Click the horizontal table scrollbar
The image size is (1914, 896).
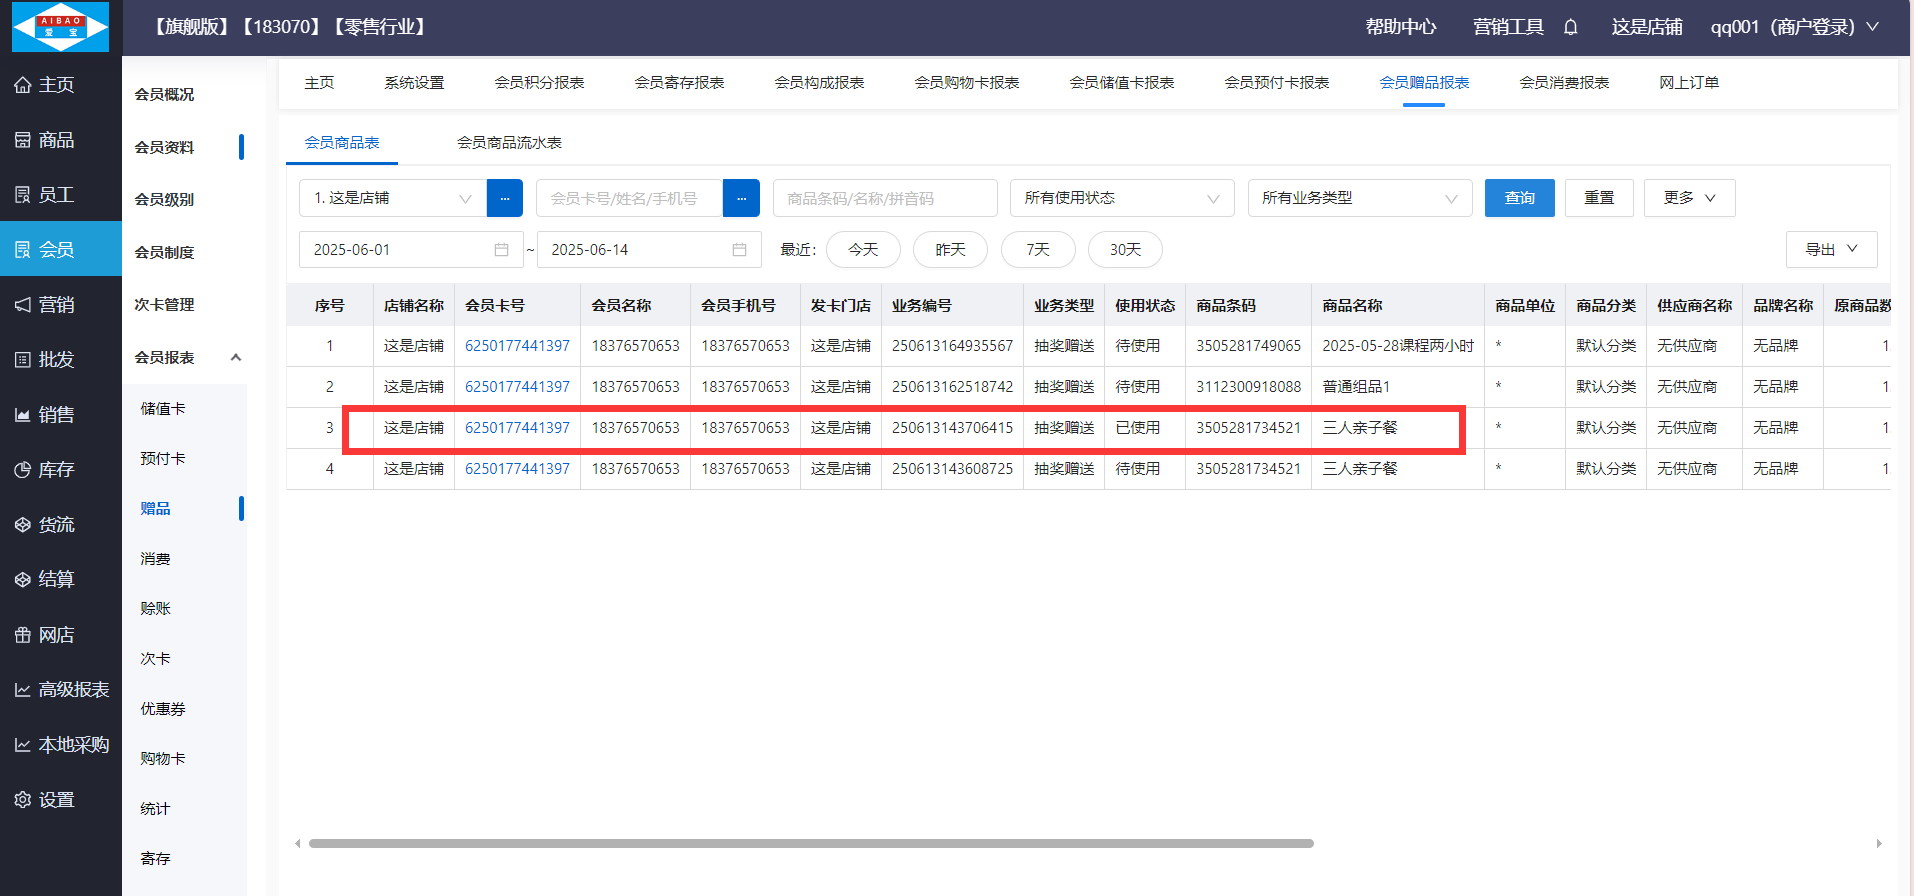coord(810,843)
